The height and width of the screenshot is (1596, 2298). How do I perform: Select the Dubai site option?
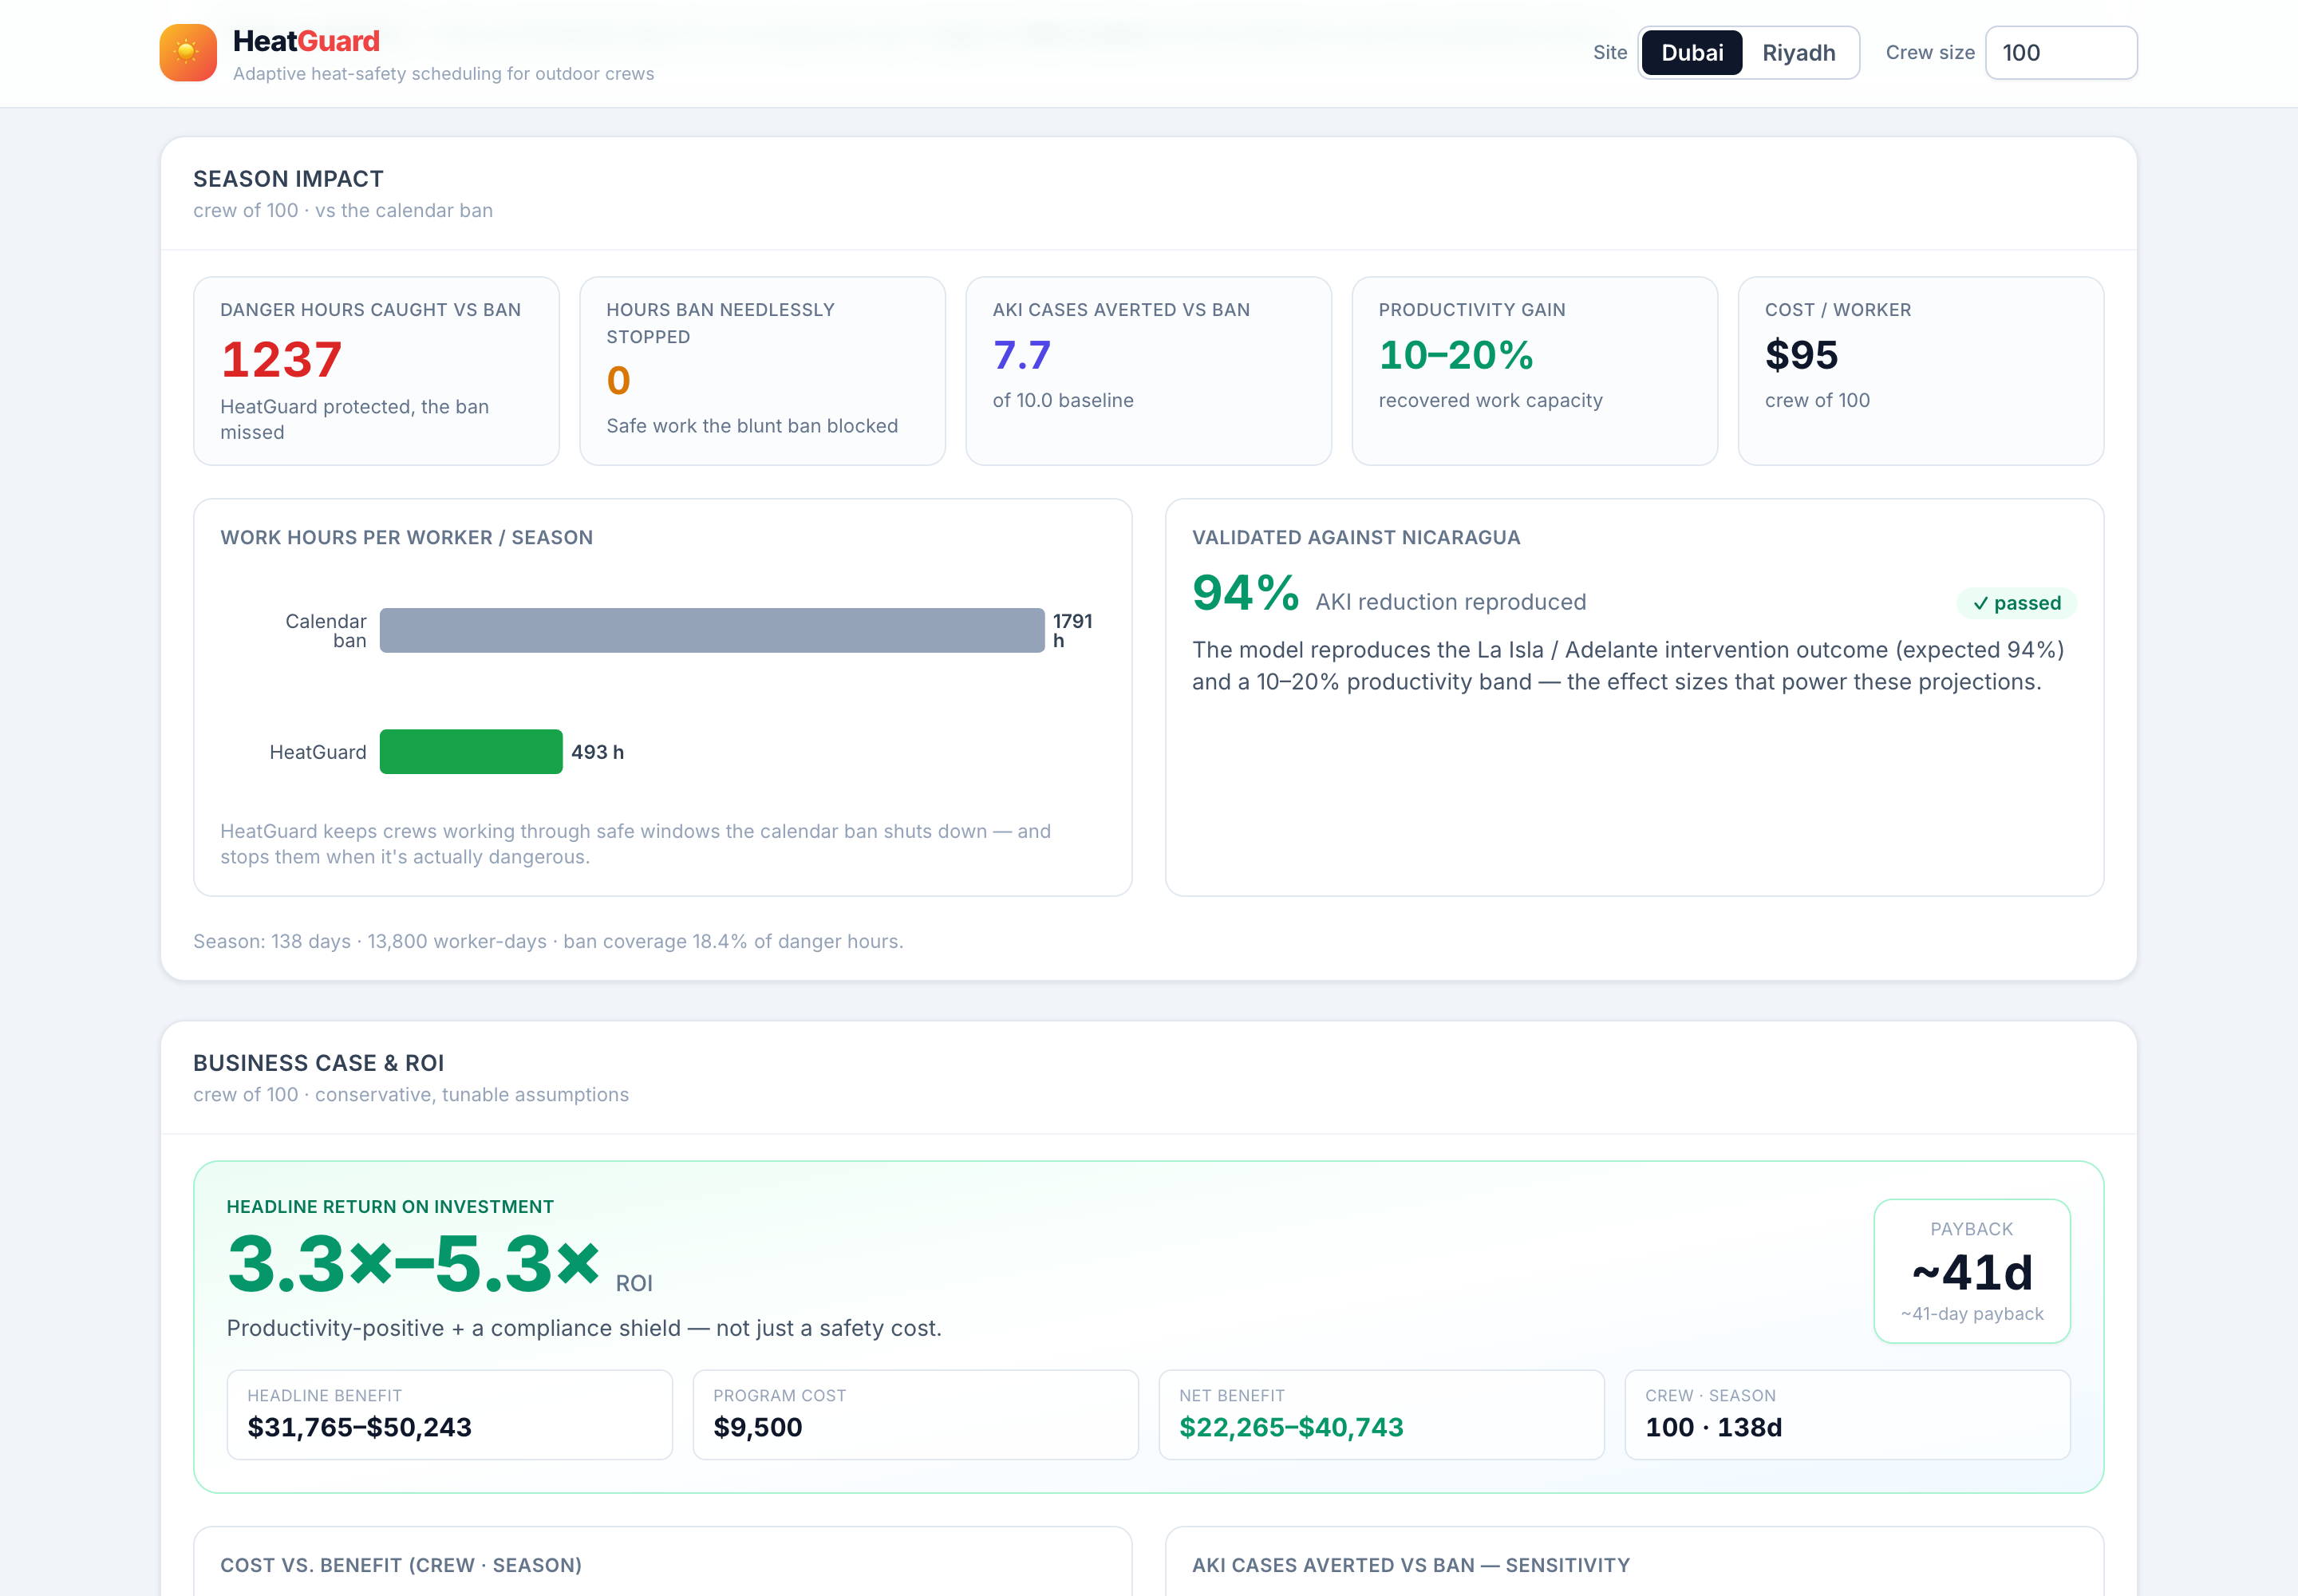(x=1692, y=53)
